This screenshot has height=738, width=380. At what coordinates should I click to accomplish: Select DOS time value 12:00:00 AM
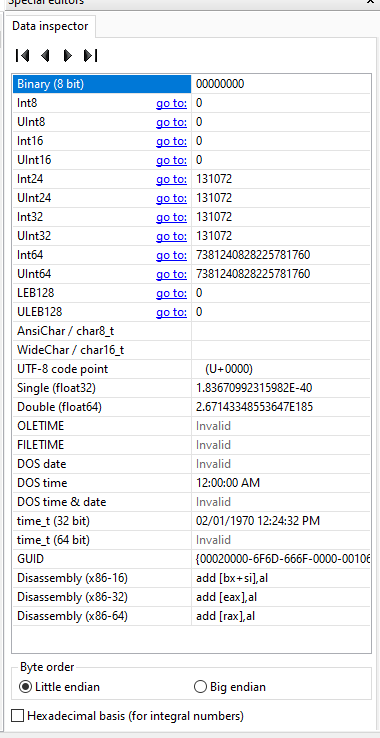(x=228, y=483)
